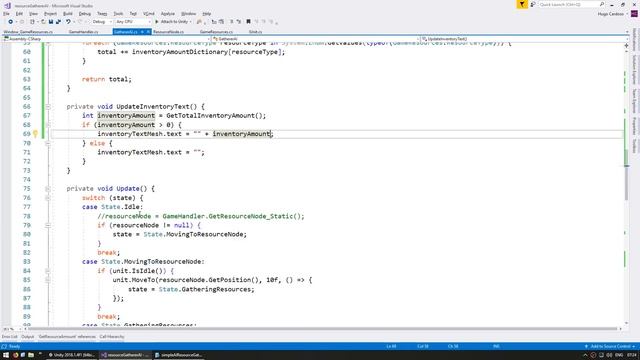Click the Save All toolbar icon
The width and height of the screenshot is (640, 360).
pyautogui.click(x=58, y=22)
